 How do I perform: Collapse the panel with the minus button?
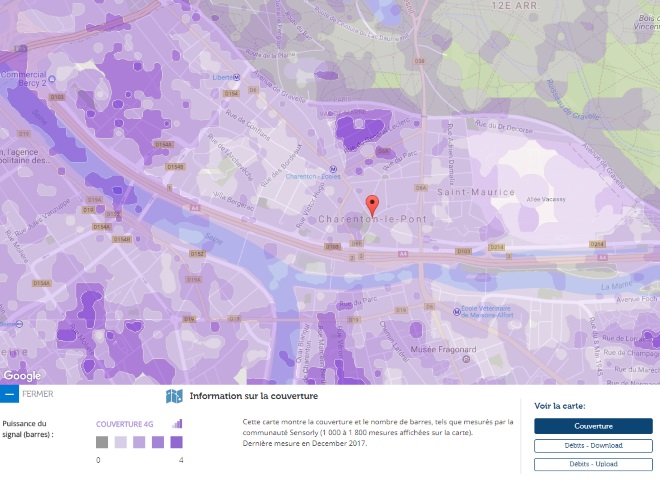[x=9, y=394]
